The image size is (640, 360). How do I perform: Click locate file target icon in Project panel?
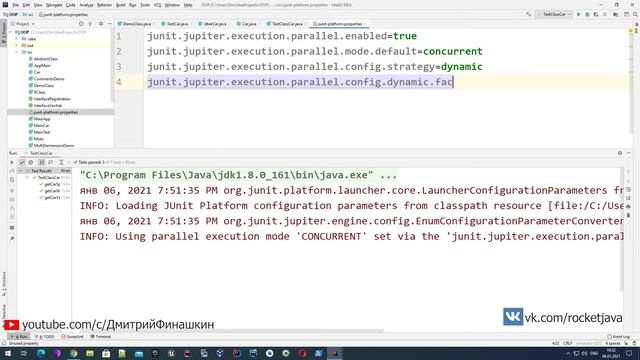[x=81, y=24]
